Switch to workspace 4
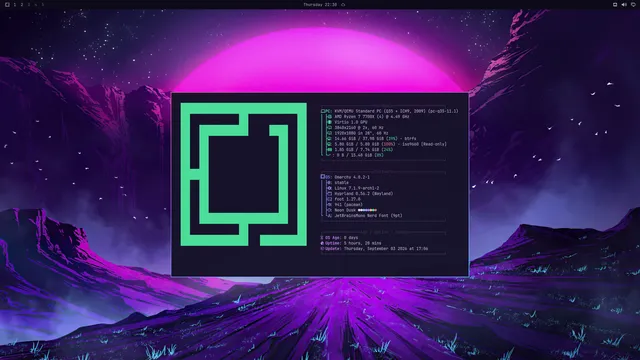 (x=36, y=4)
